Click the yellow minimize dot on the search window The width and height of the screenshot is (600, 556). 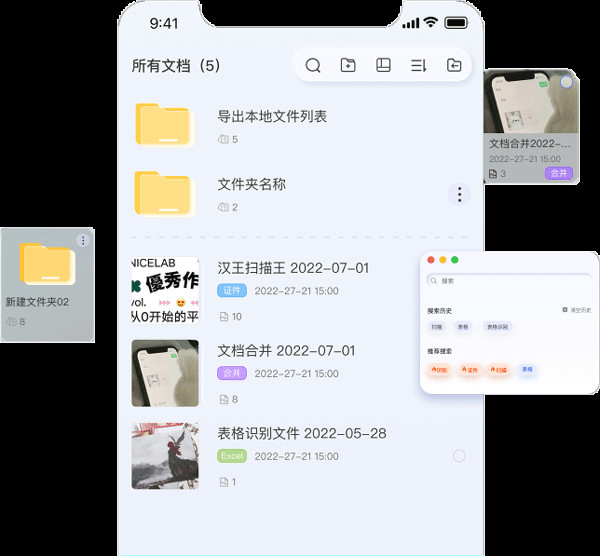pos(443,260)
